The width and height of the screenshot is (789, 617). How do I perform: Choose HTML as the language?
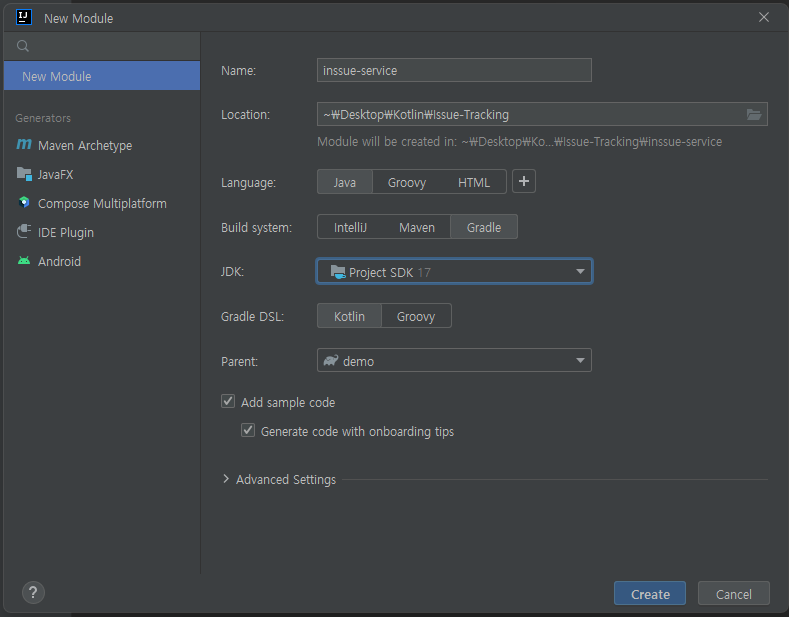[474, 182]
